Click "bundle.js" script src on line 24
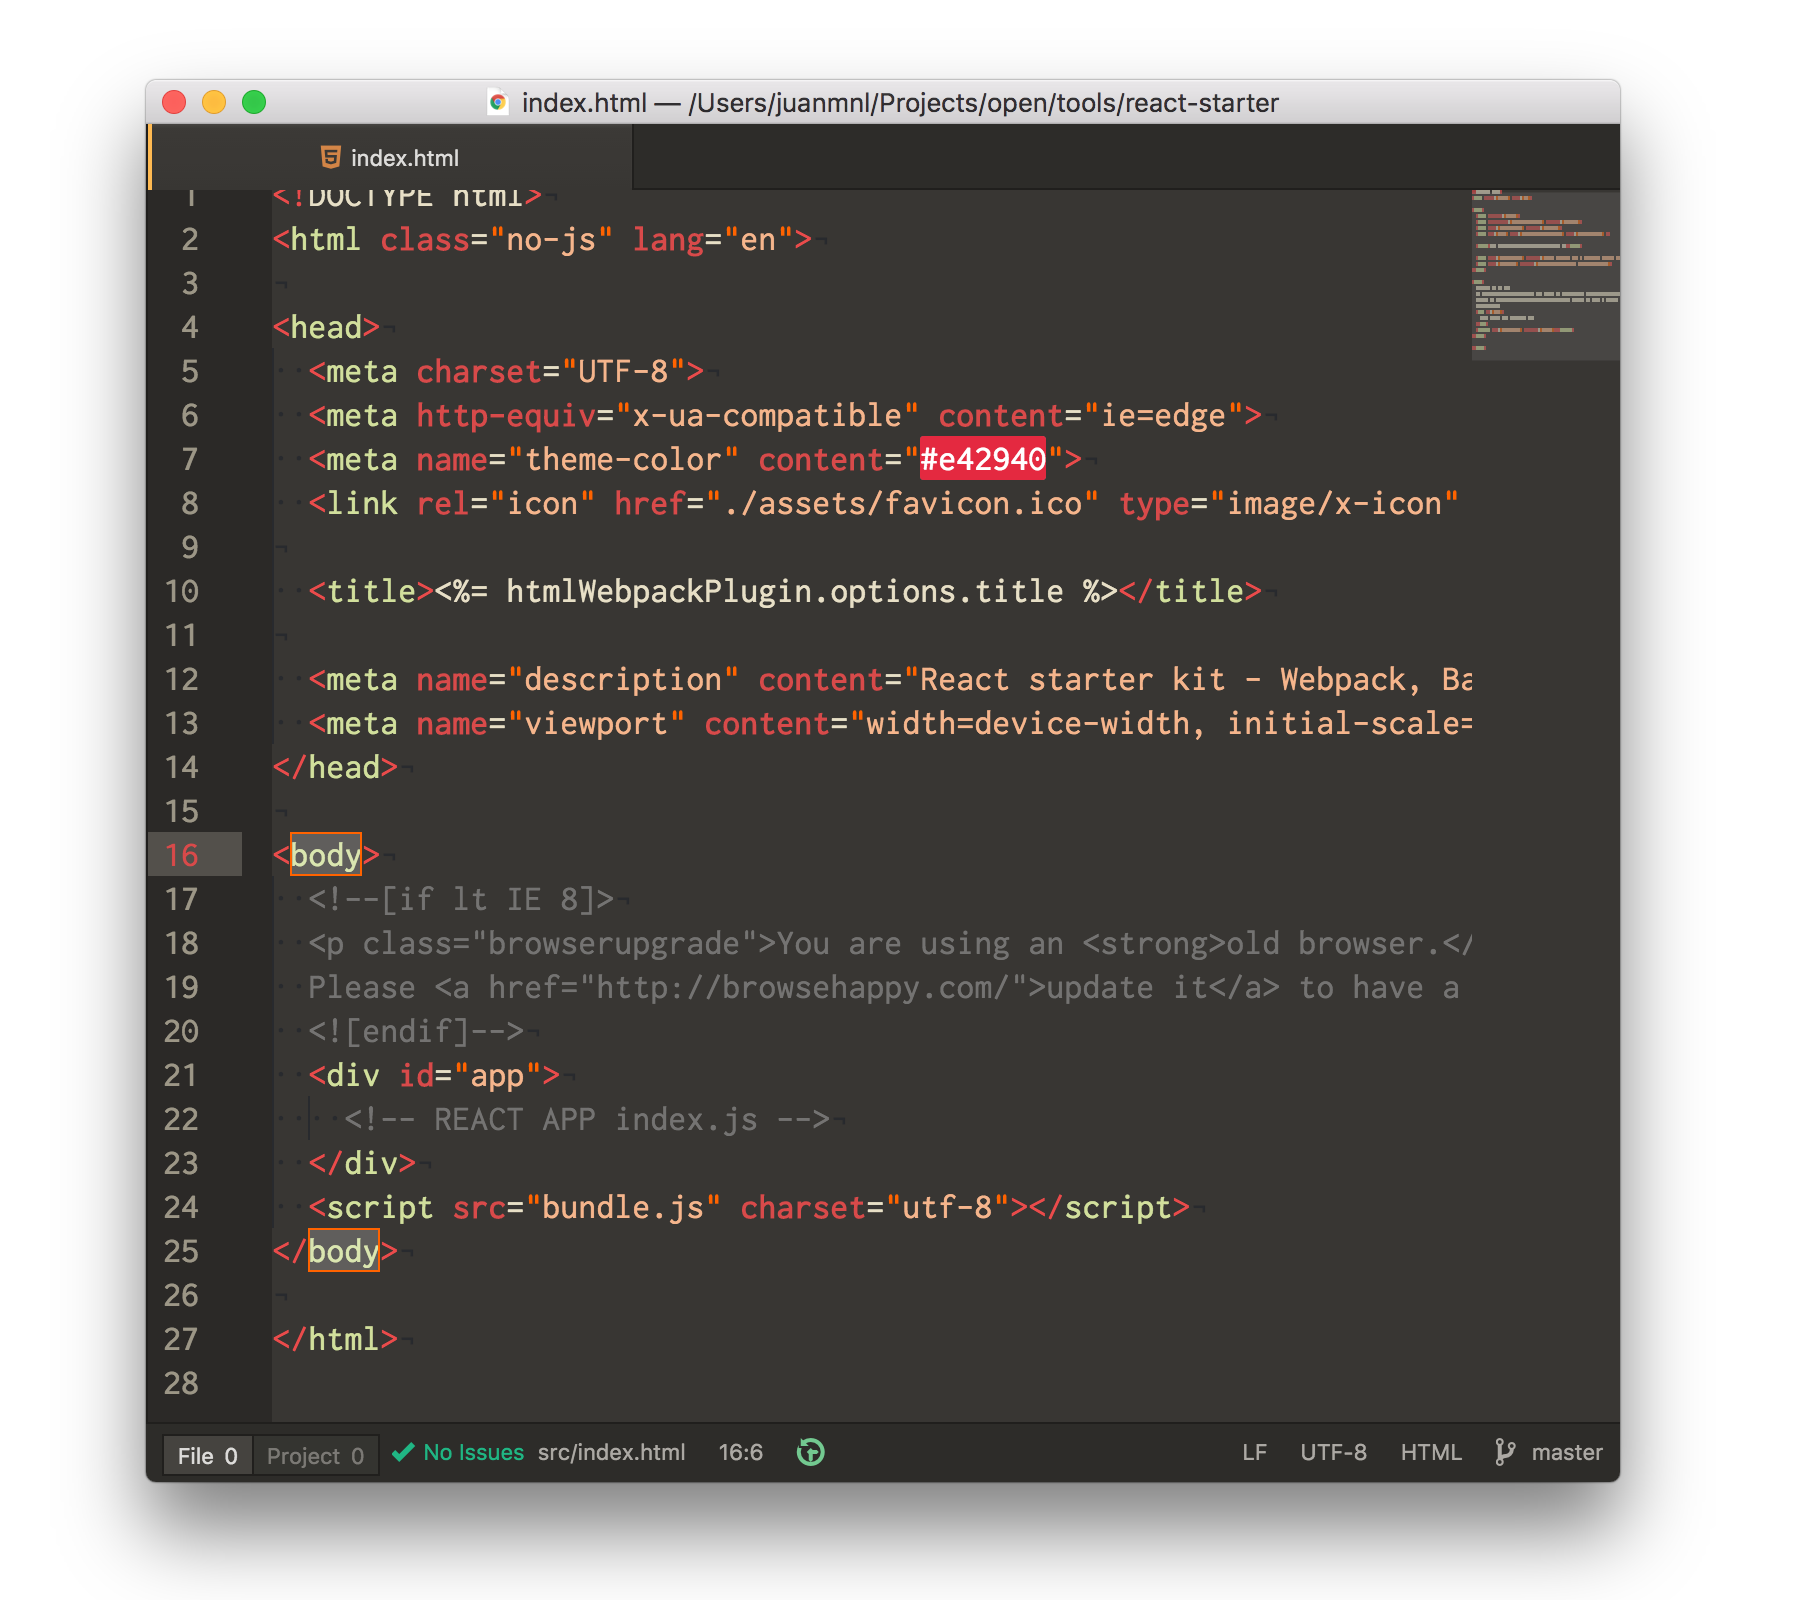The width and height of the screenshot is (1800, 1600). coord(623,1207)
